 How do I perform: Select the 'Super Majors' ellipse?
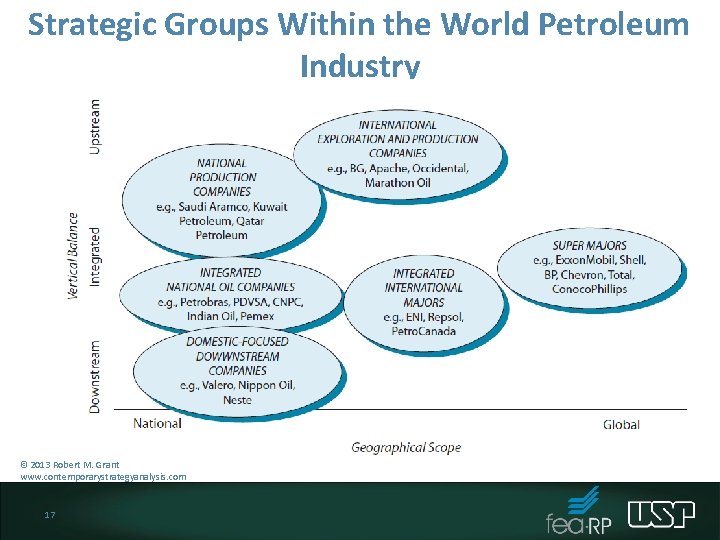(590, 268)
